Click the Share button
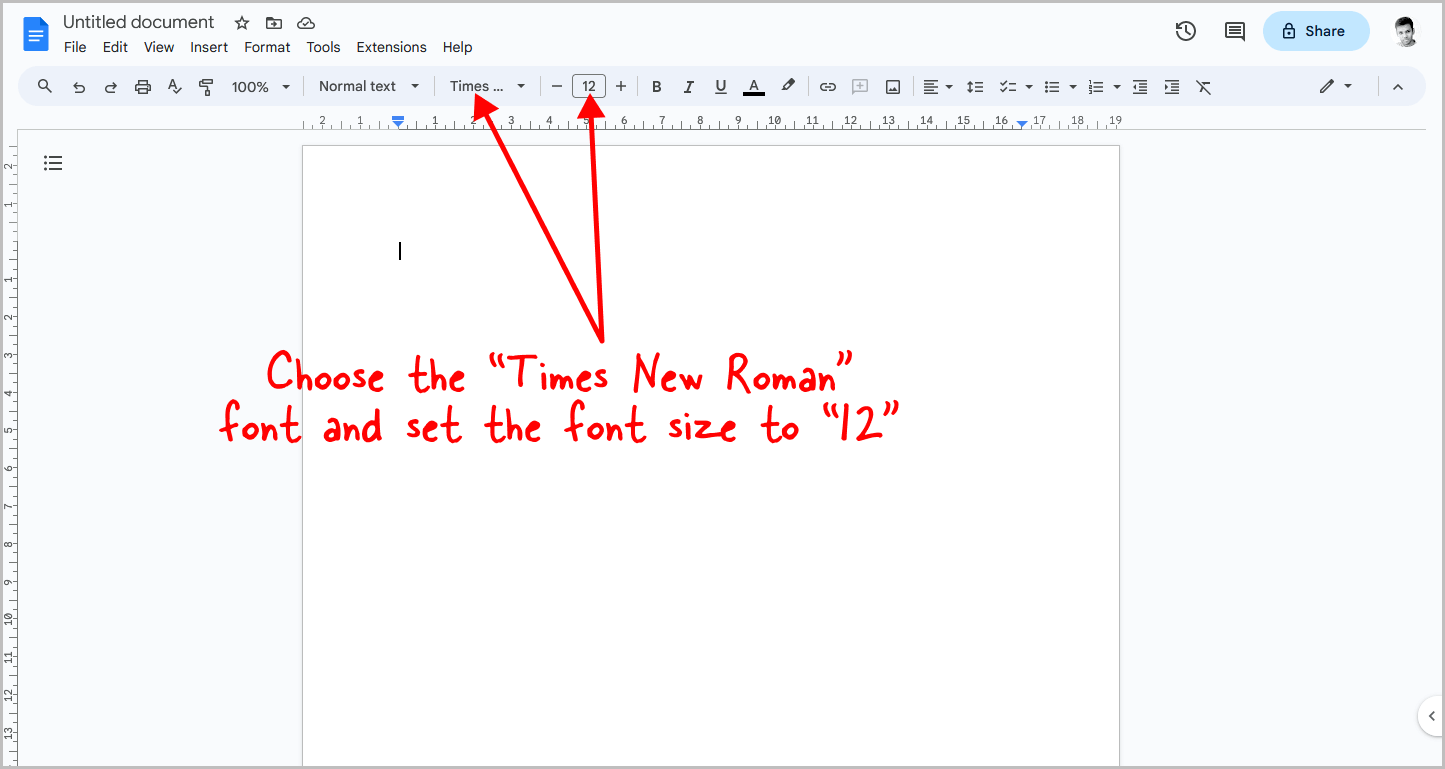Image resolution: width=1445 pixels, height=769 pixels. (1315, 31)
